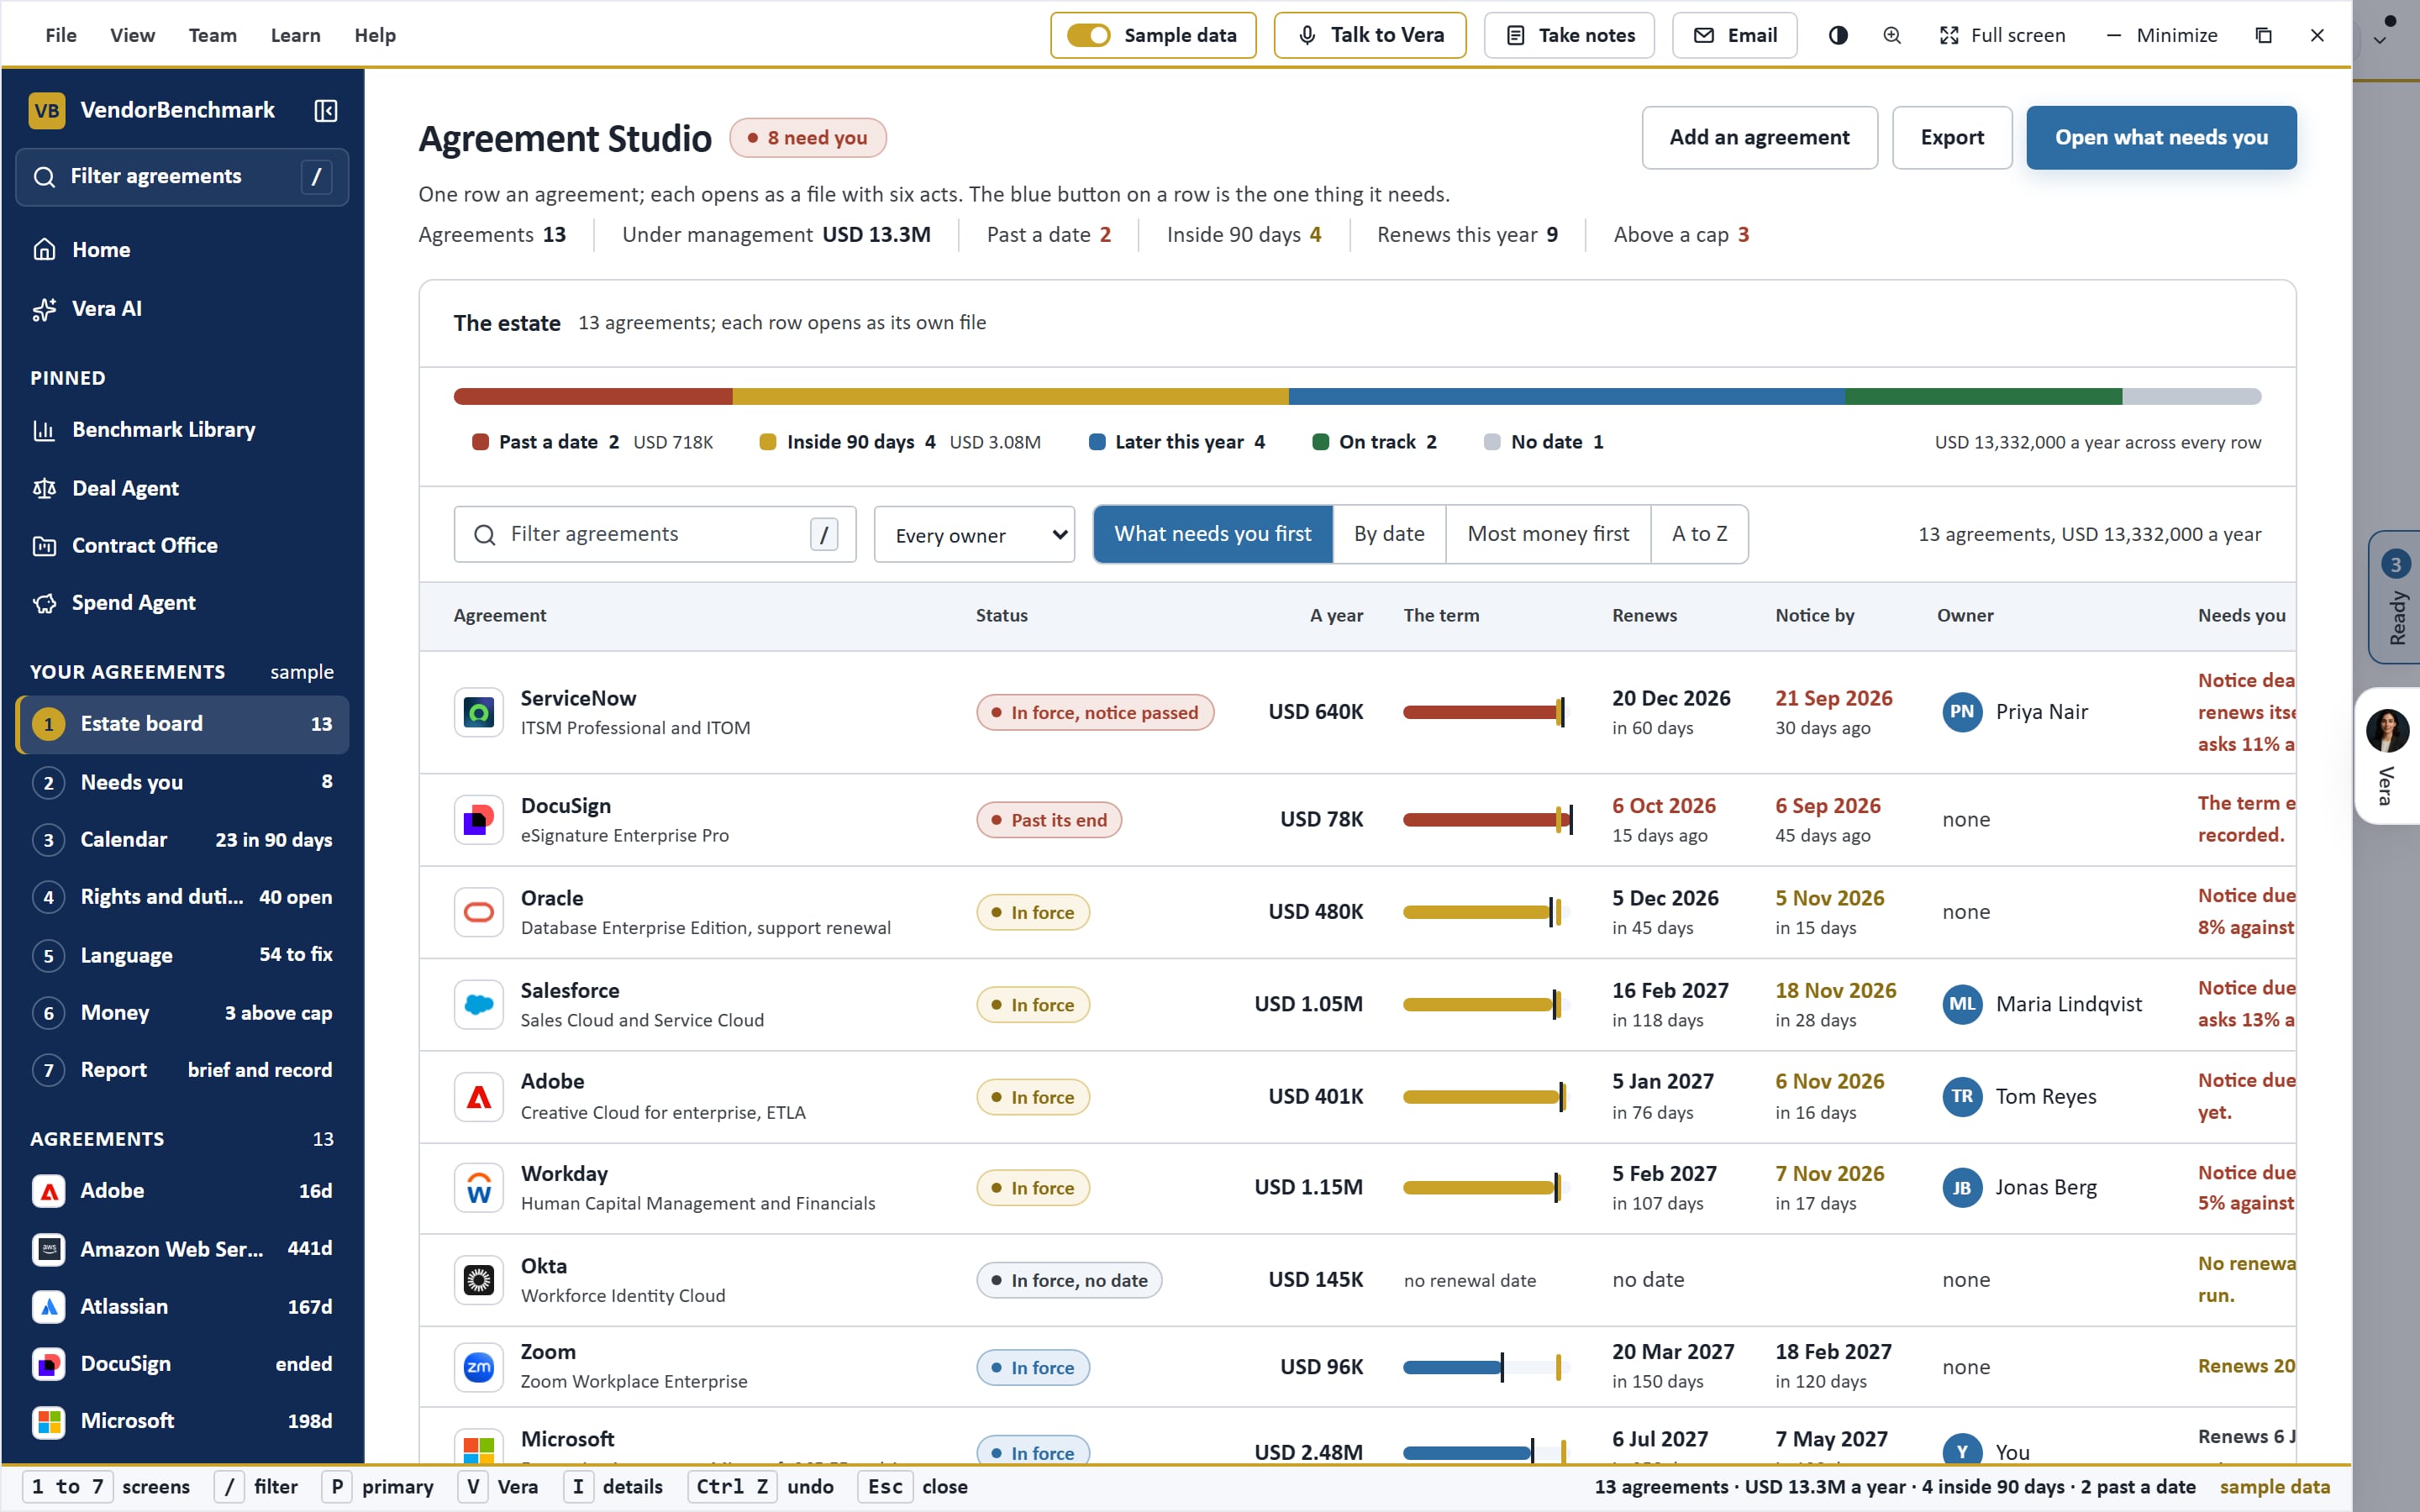
Task: Expand the chevron at the top right edge
Action: 2380,41
